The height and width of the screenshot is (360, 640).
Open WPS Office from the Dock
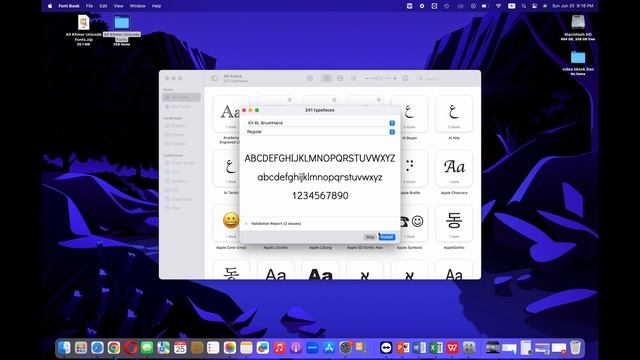click(x=452, y=347)
